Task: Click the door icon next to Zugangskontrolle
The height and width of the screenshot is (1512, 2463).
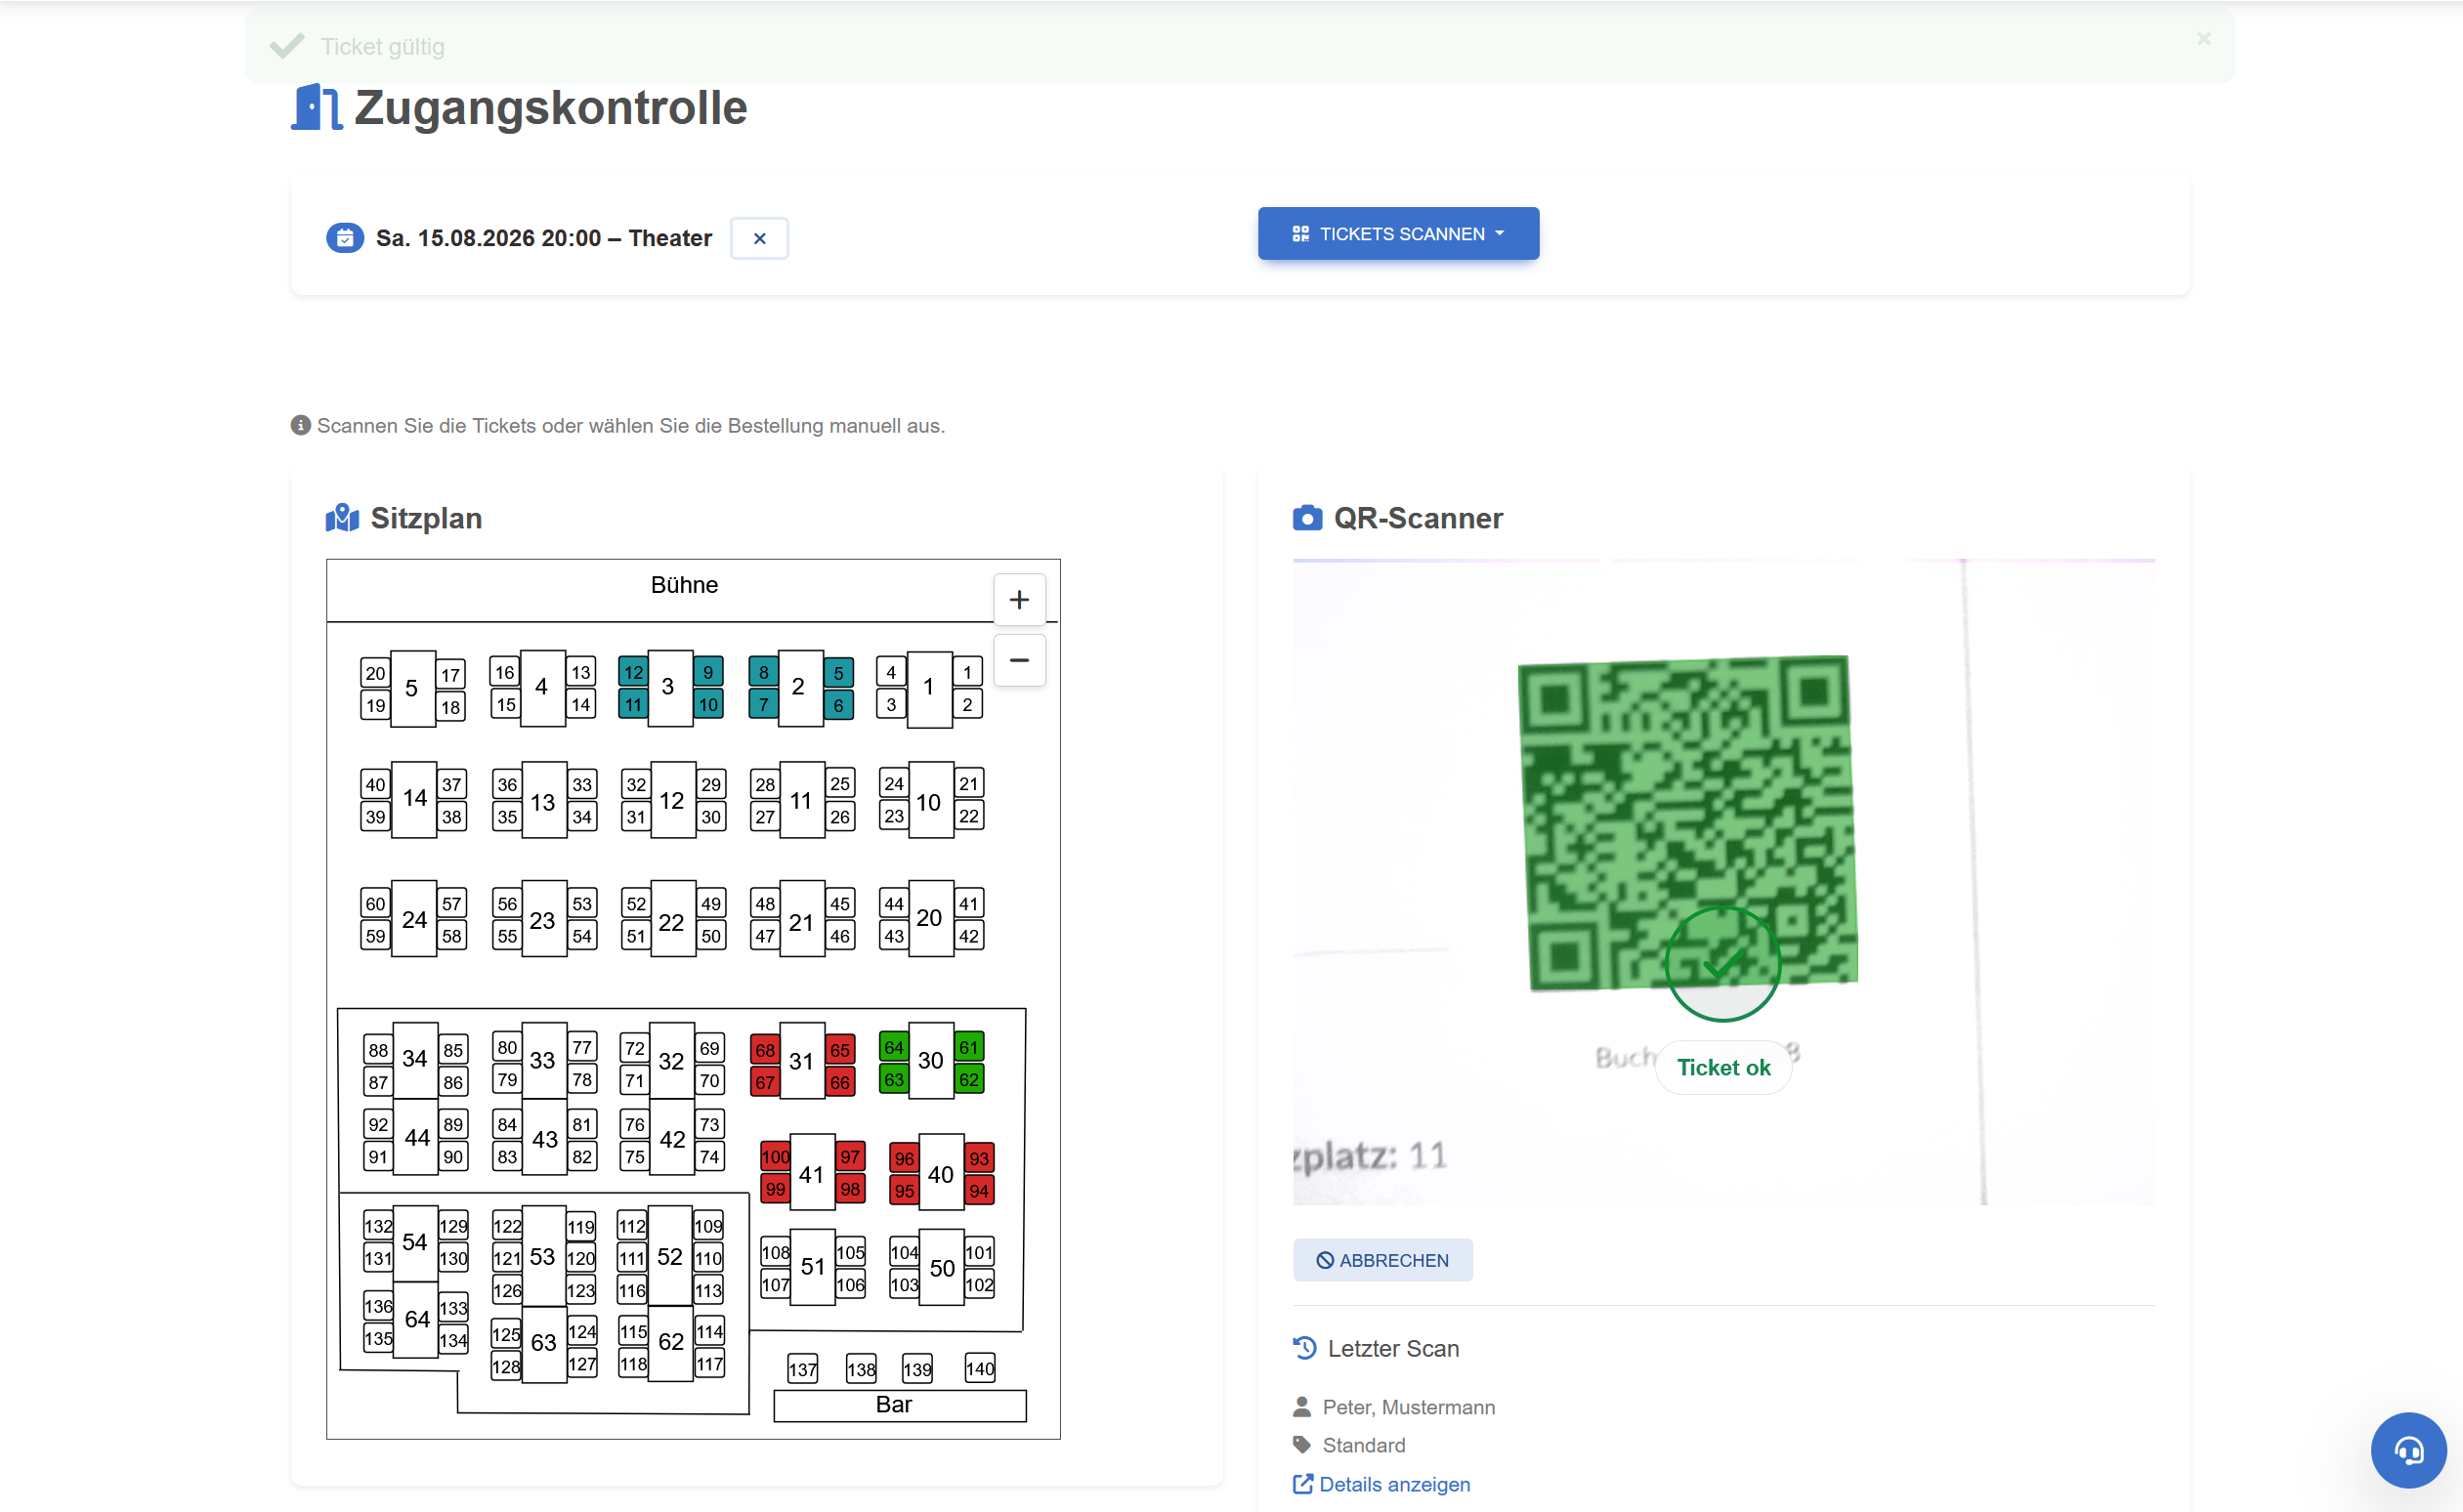Action: (316, 107)
